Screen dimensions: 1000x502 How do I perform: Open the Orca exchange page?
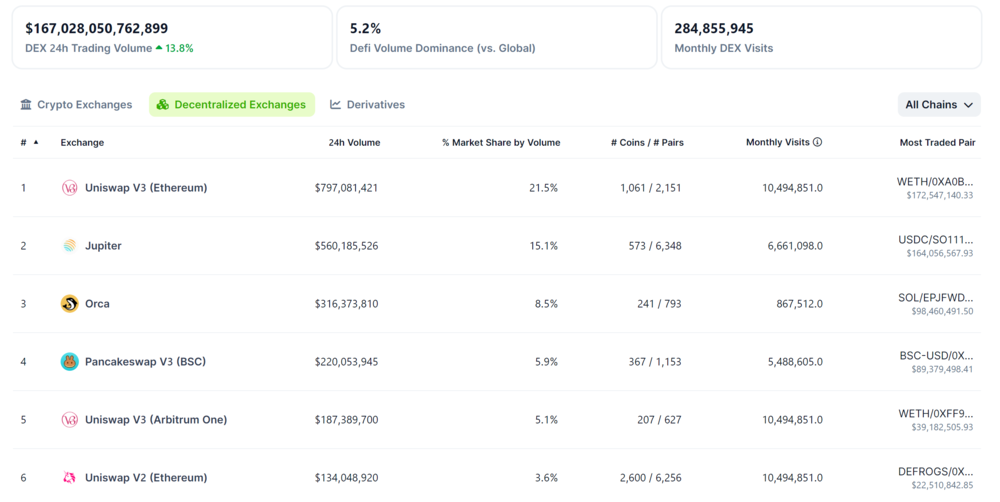[x=97, y=304]
